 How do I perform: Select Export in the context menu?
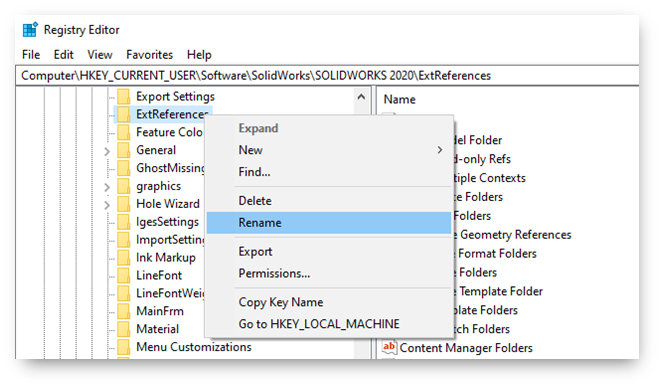(329, 251)
